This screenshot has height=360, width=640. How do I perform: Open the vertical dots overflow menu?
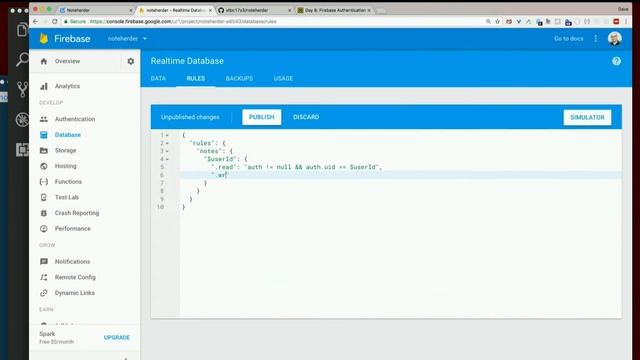(596, 38)
